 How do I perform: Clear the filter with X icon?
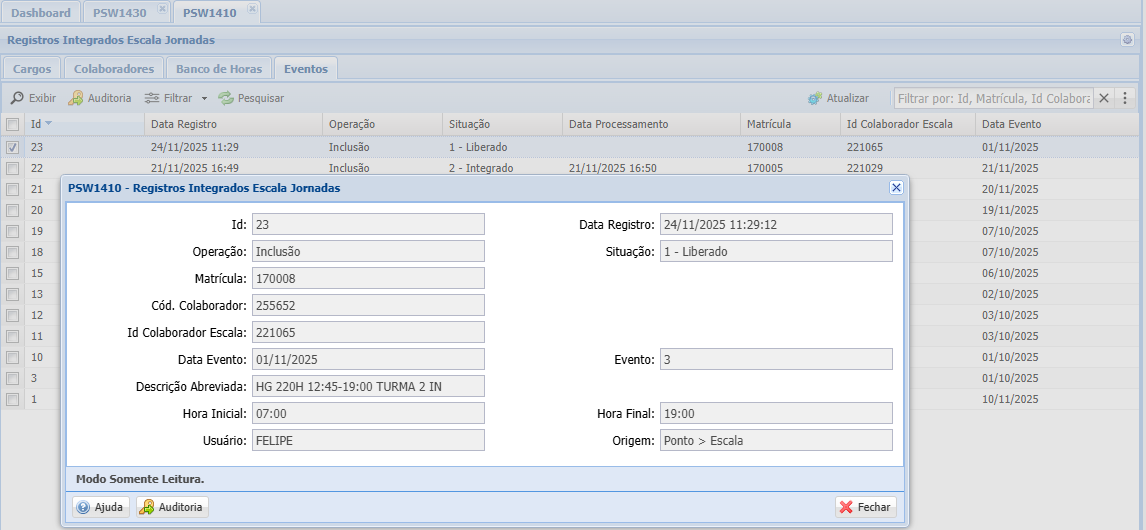(x=1104, y=98)
